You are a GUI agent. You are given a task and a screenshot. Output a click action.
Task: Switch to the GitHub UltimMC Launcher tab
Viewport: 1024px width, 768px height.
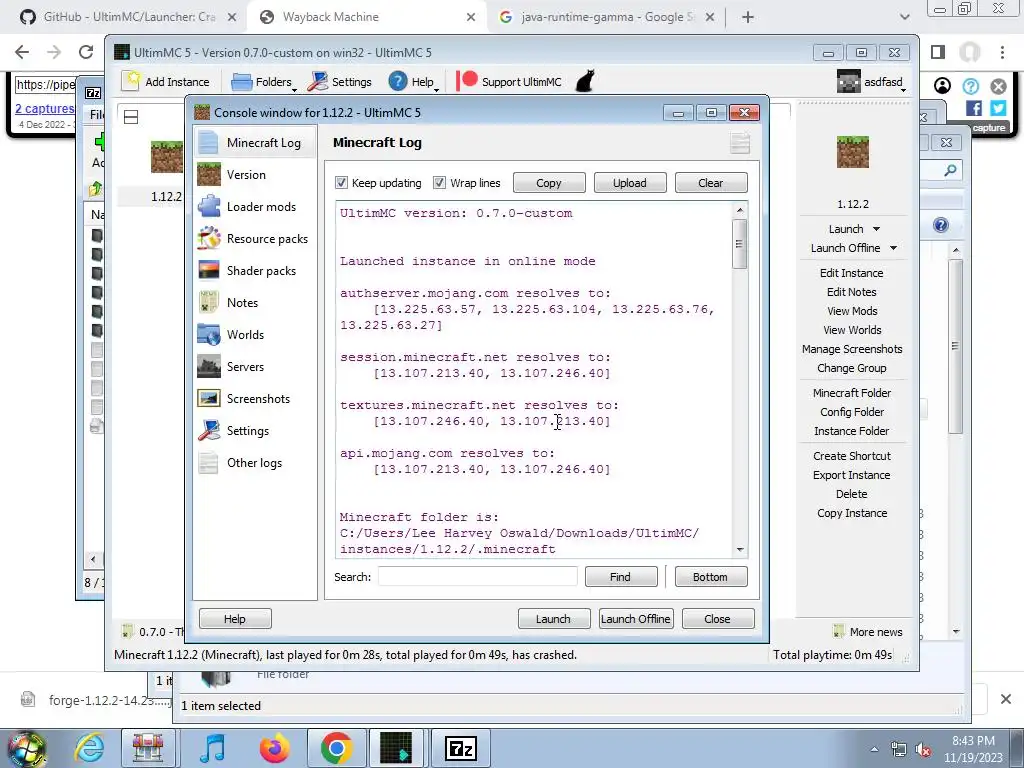(x=128, y=17)
